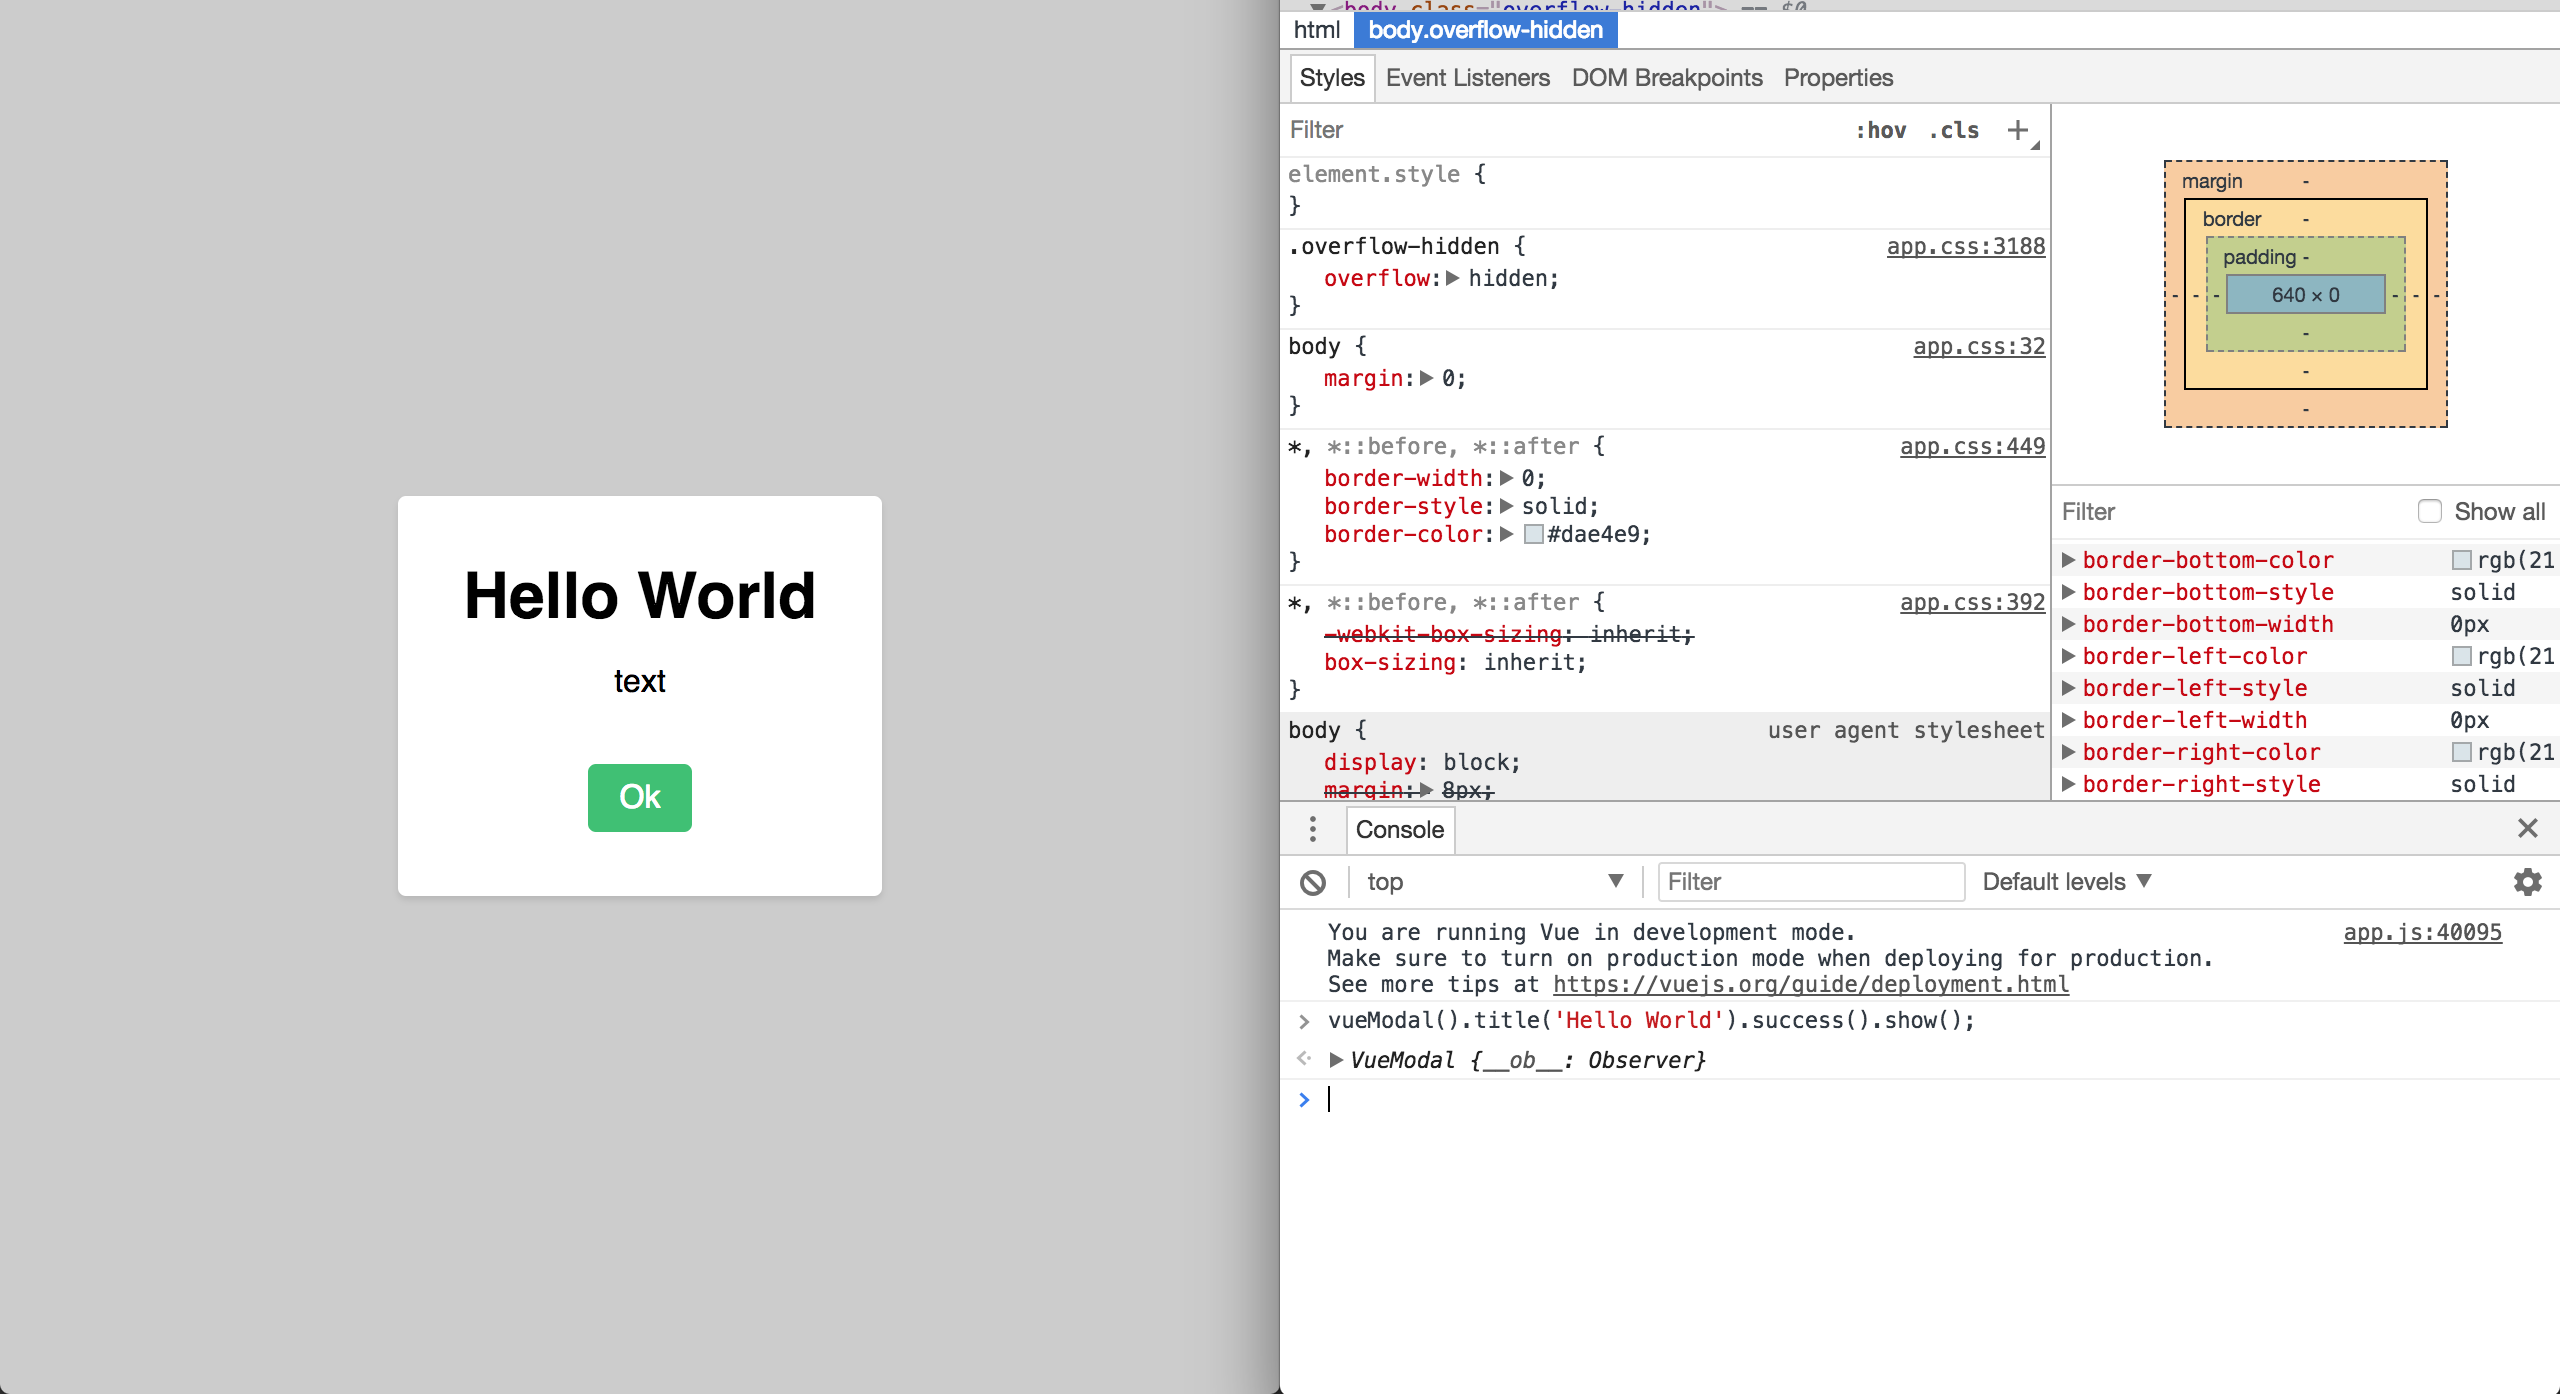Expand the VueModal object output

pos(1336,1060)
